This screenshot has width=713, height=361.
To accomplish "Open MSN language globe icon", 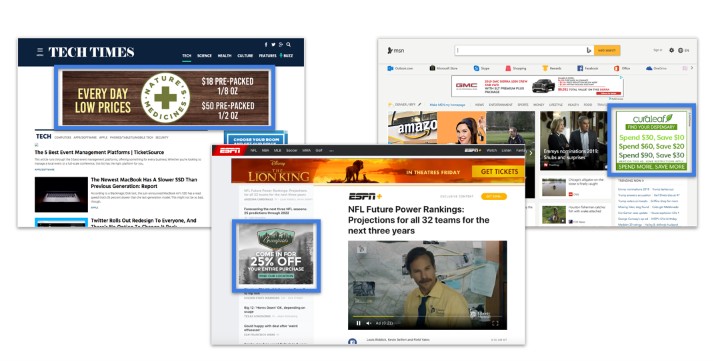I will tap(681, 50).
